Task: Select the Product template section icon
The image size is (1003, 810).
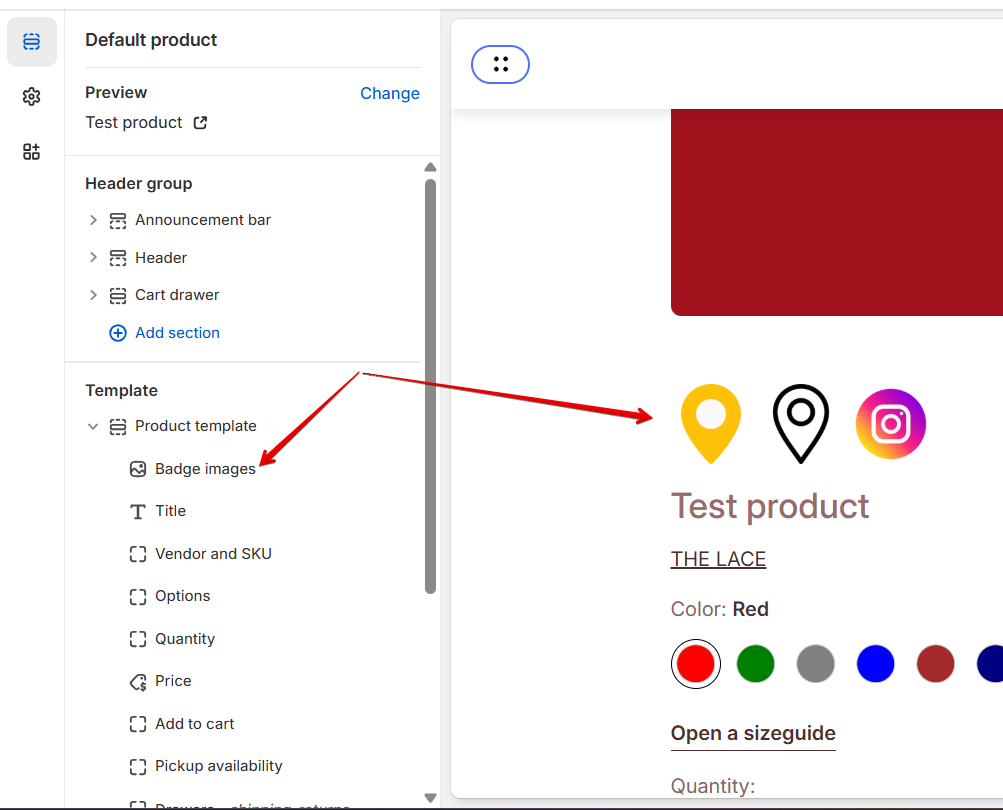Action: click(118, 427)
